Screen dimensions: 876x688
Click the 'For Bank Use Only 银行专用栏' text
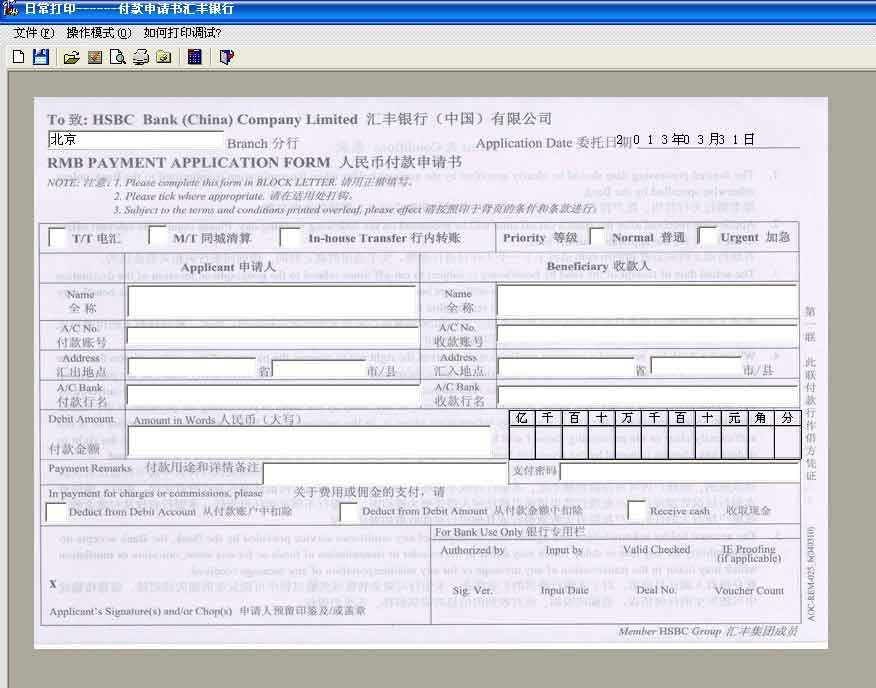coord(510,532)
